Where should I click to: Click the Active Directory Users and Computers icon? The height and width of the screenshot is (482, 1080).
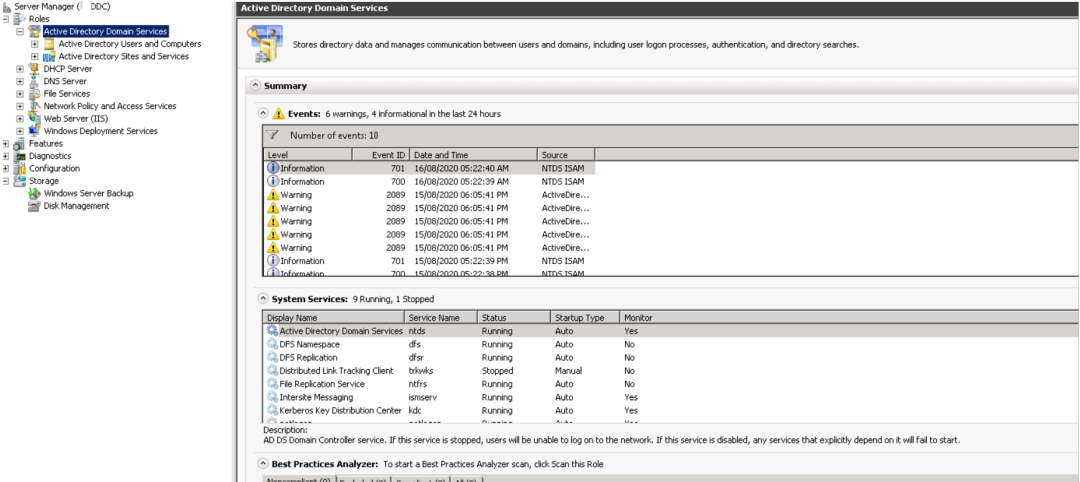pos(50,44)
